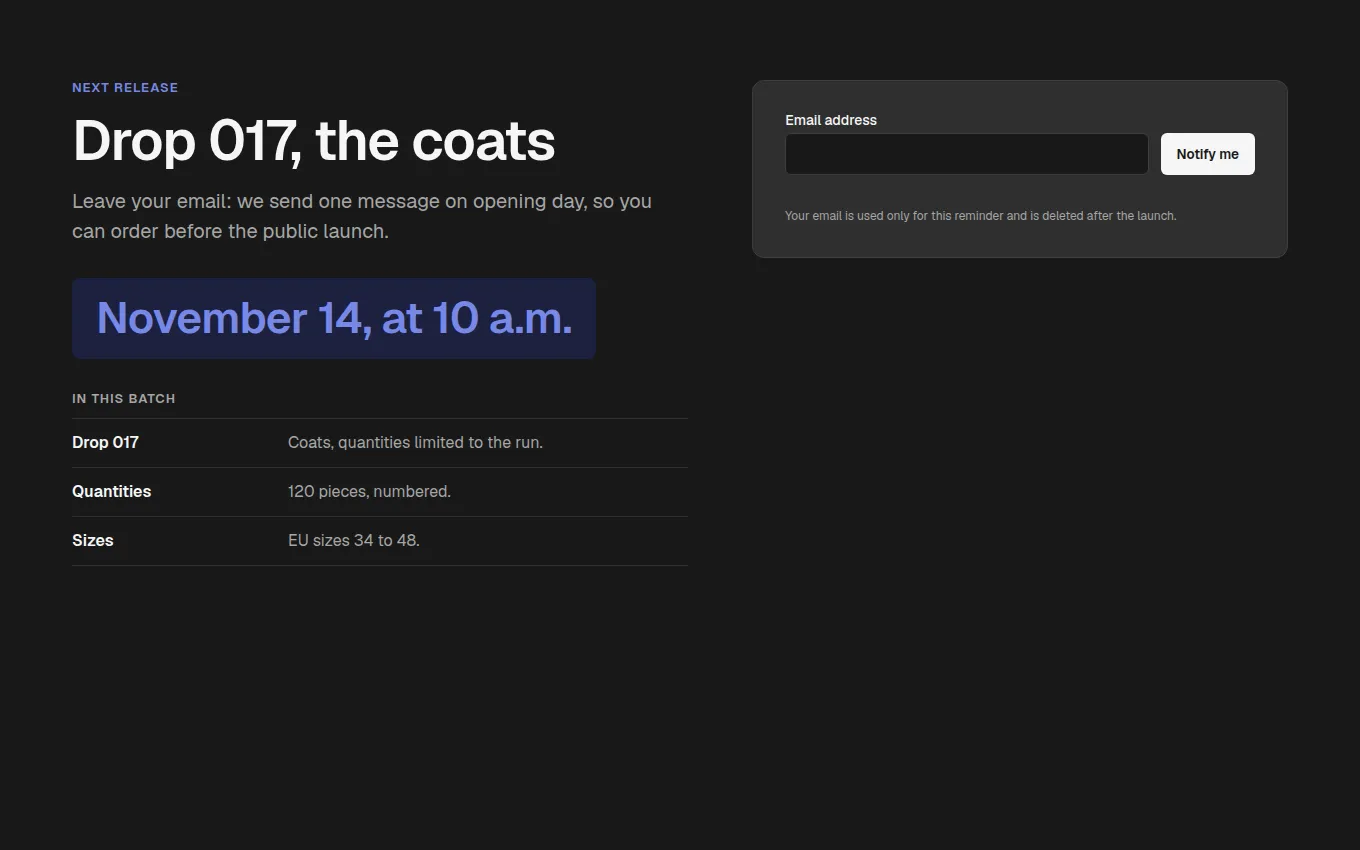This screenshot has width=1360, height=850.
Task: Click the 'Leave your email' intro paragraph
Action: [362, 216]
